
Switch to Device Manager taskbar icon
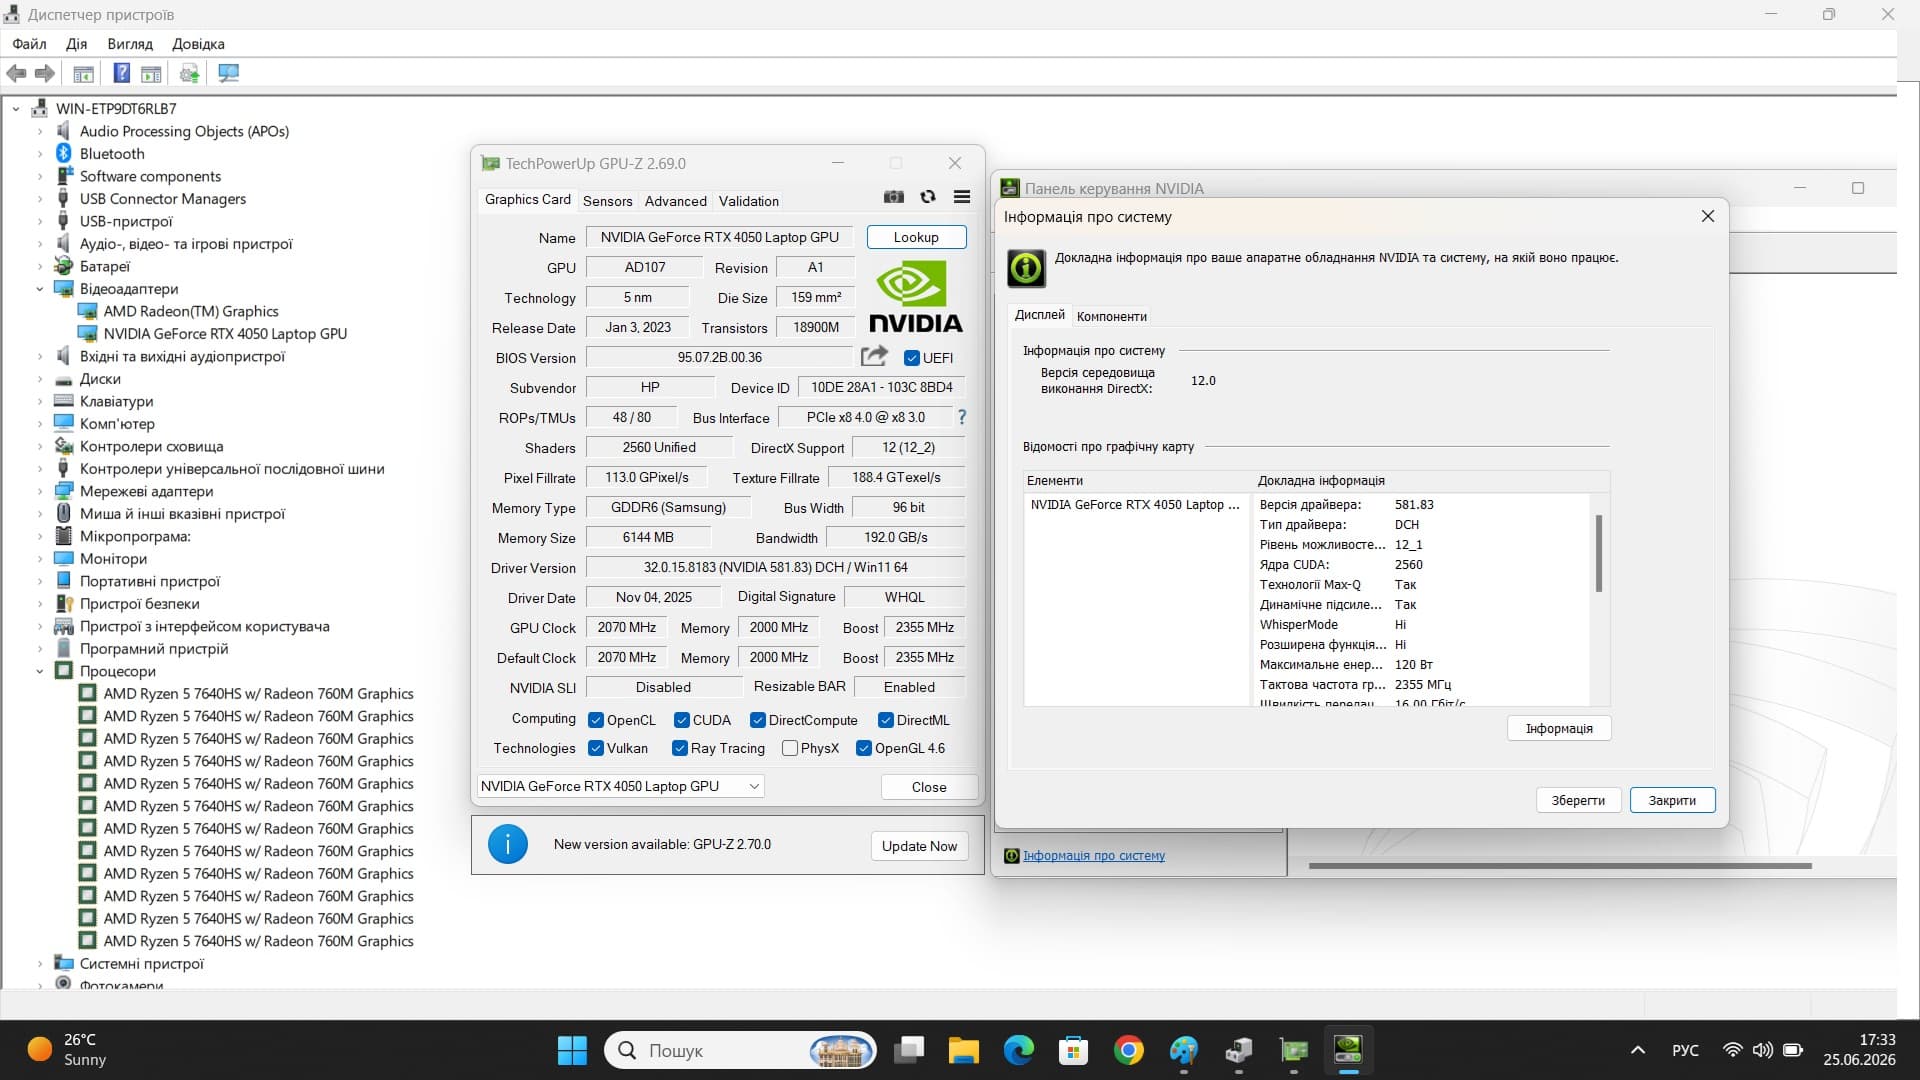point(1239,1050)
